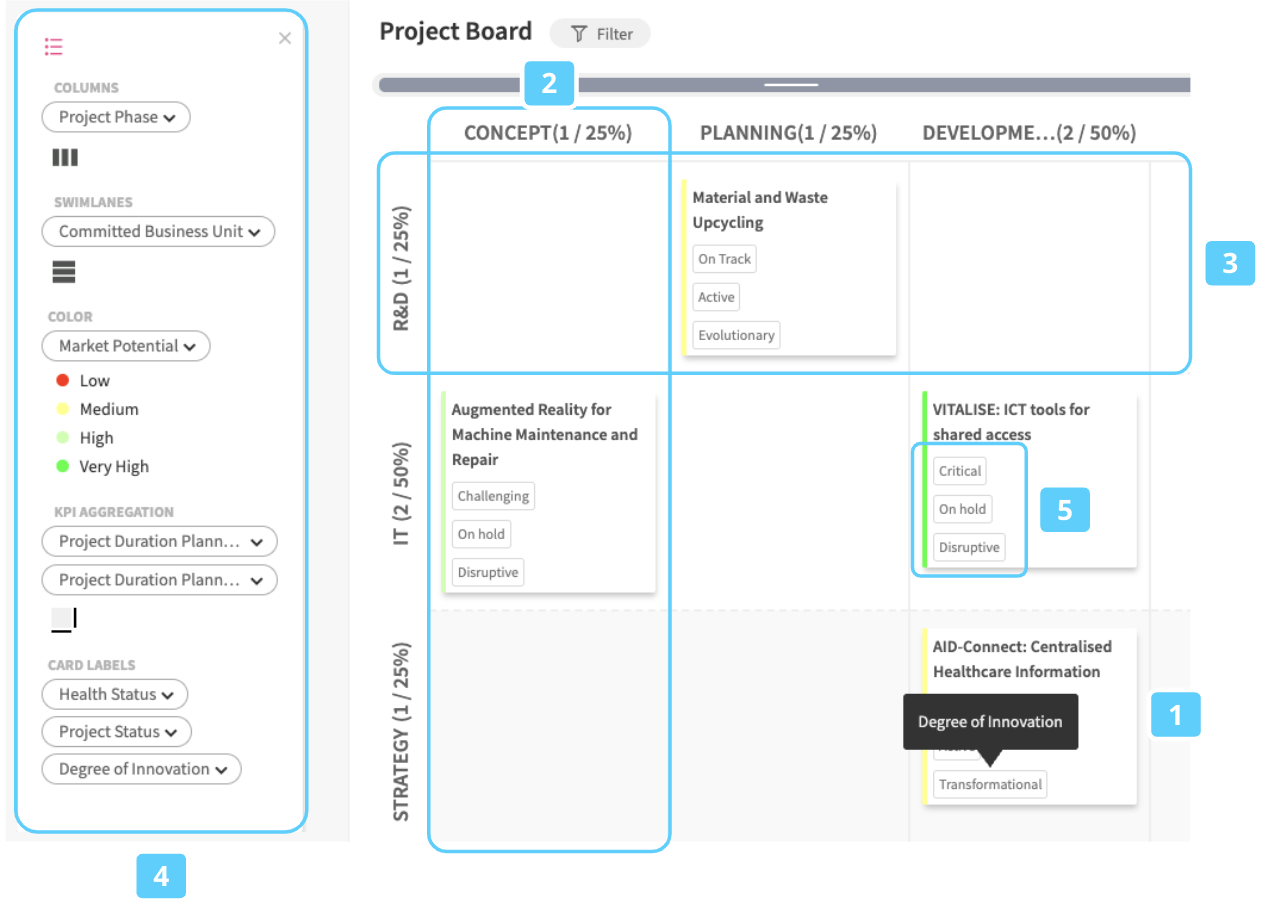Click the columns layout icon under Project Phase
The width and height of the screenshot is (1278, 916).
click(x=65, y=157)
